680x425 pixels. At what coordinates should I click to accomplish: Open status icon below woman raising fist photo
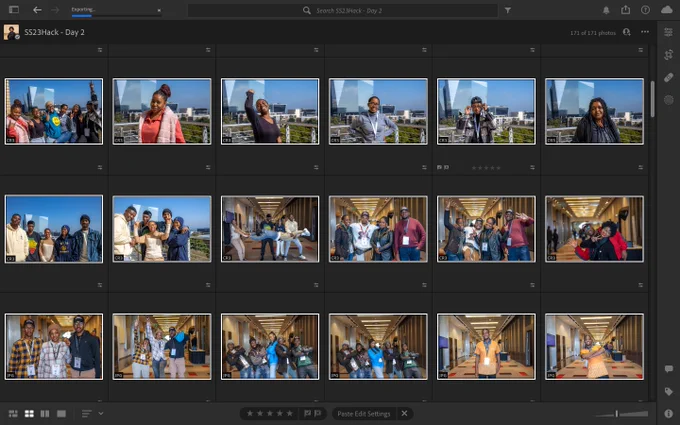(x=316, y=167)
